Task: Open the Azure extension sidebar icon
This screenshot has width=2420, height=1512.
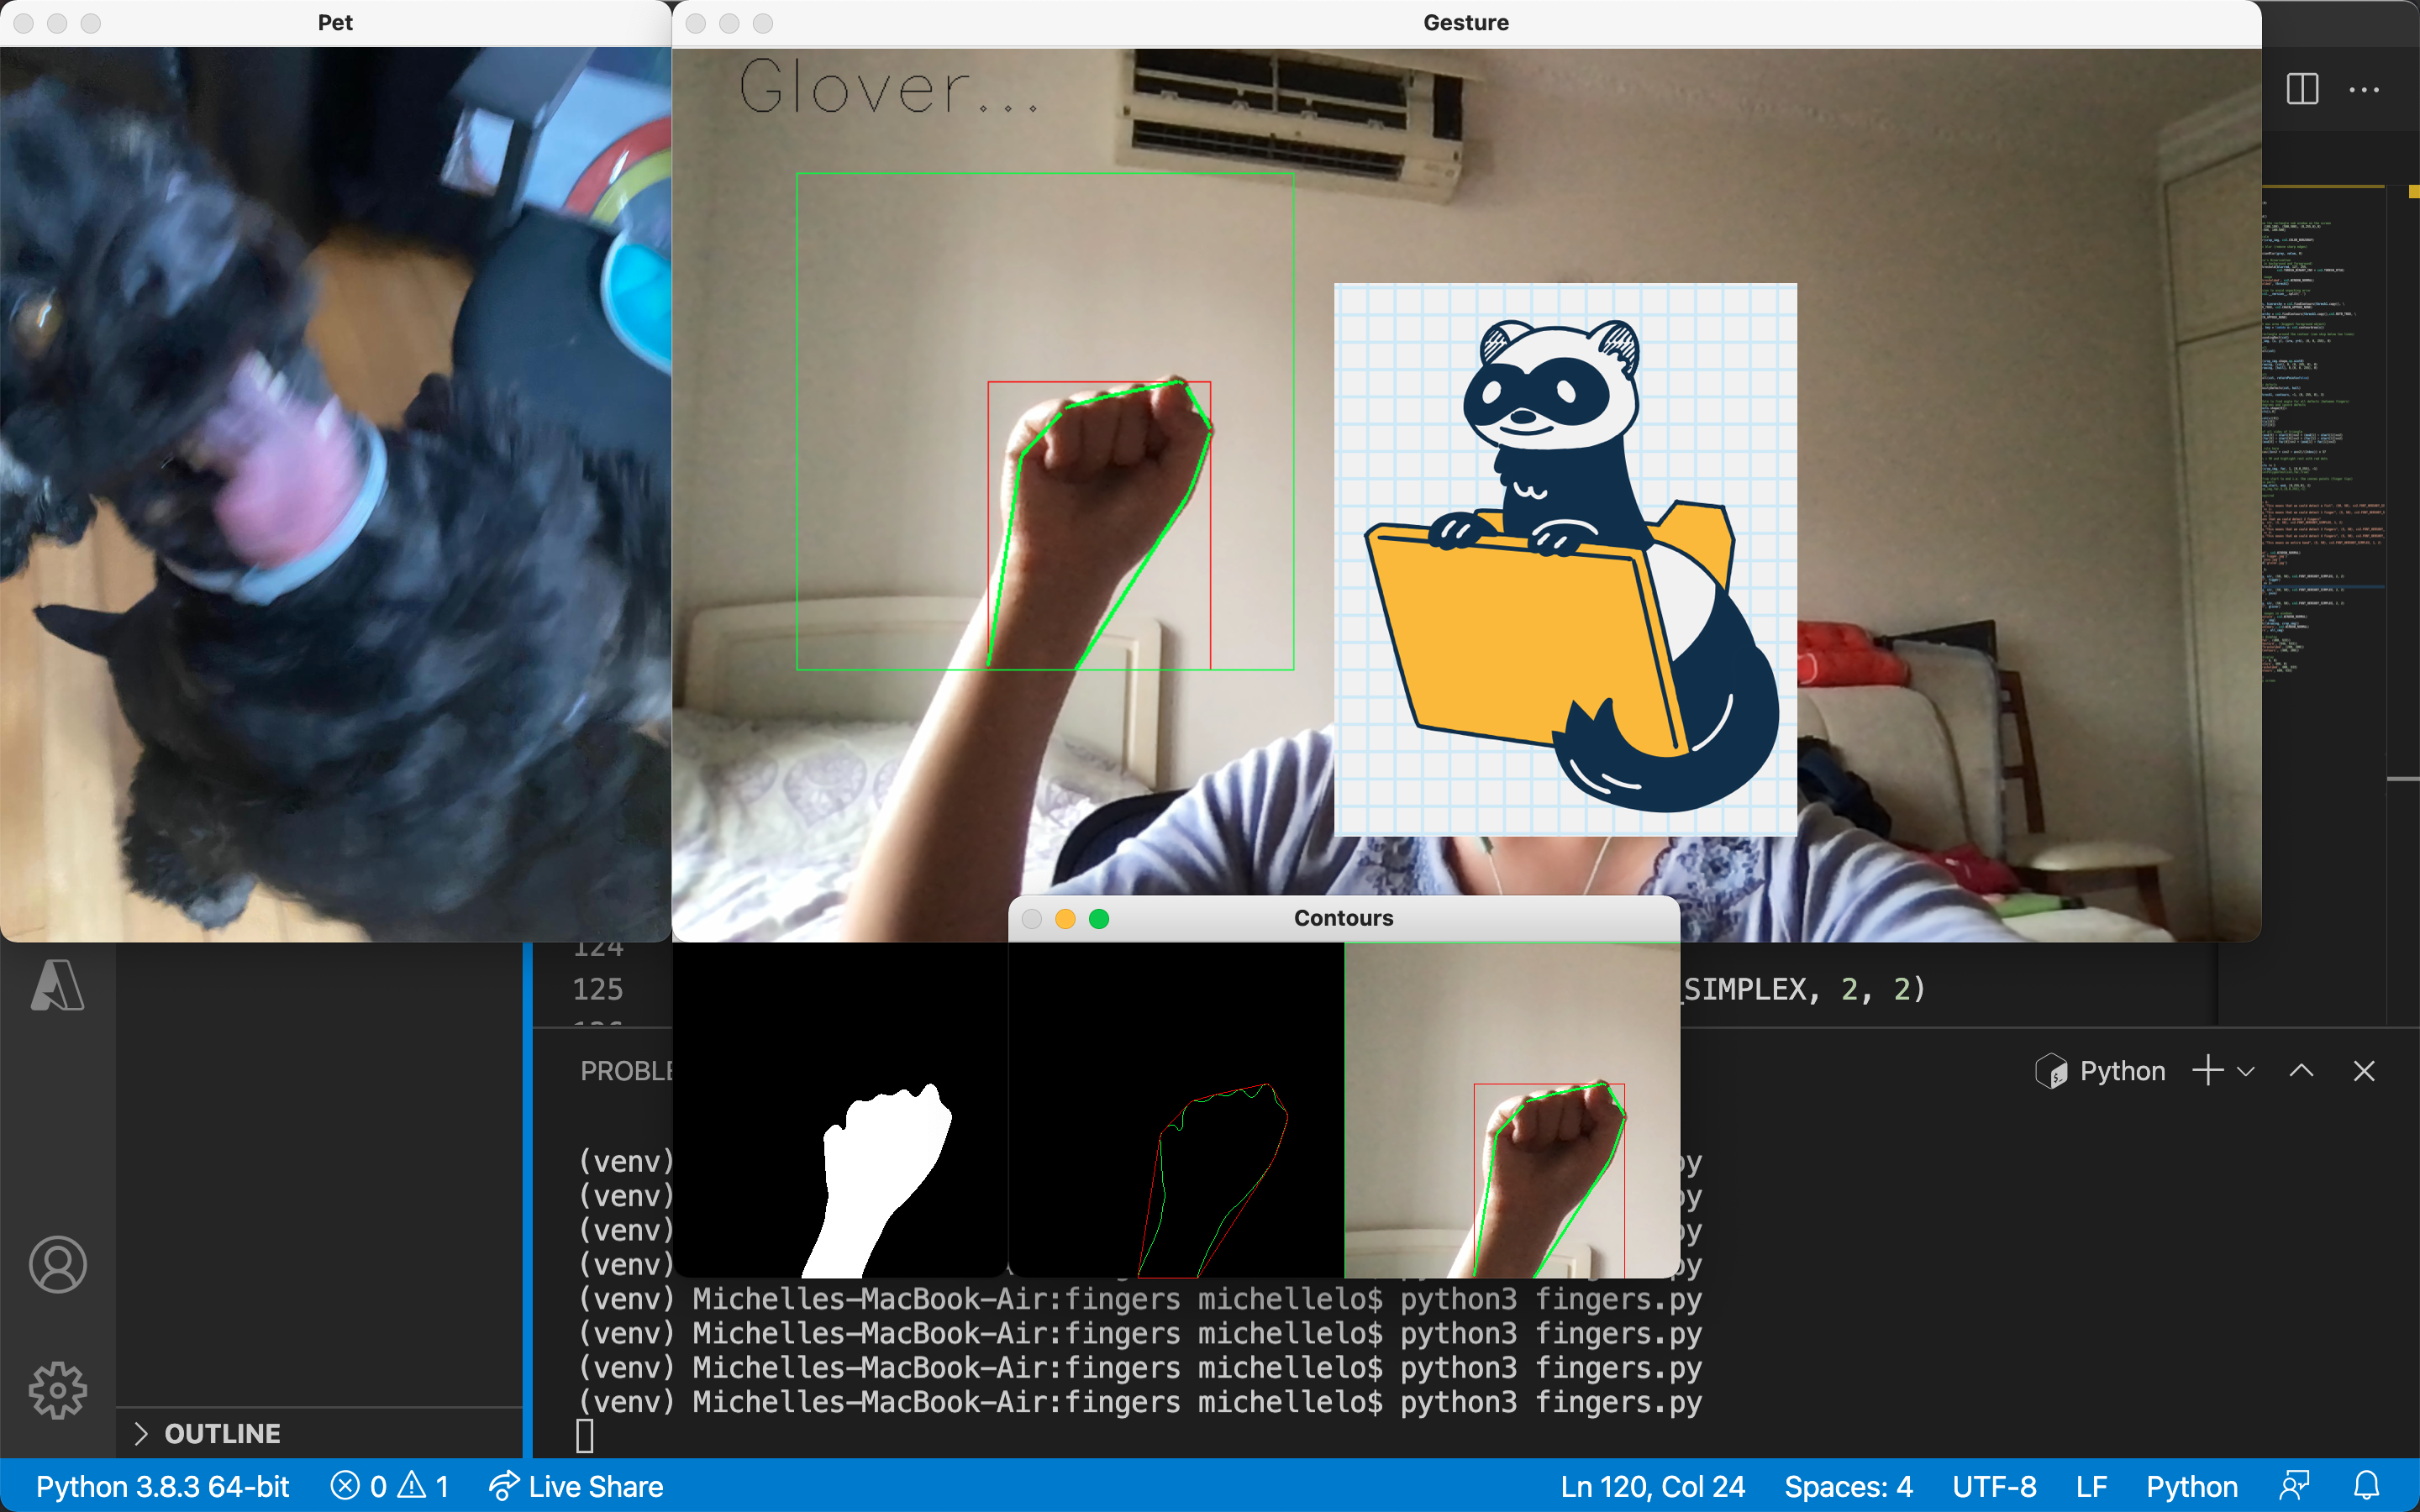Action: 57,986
